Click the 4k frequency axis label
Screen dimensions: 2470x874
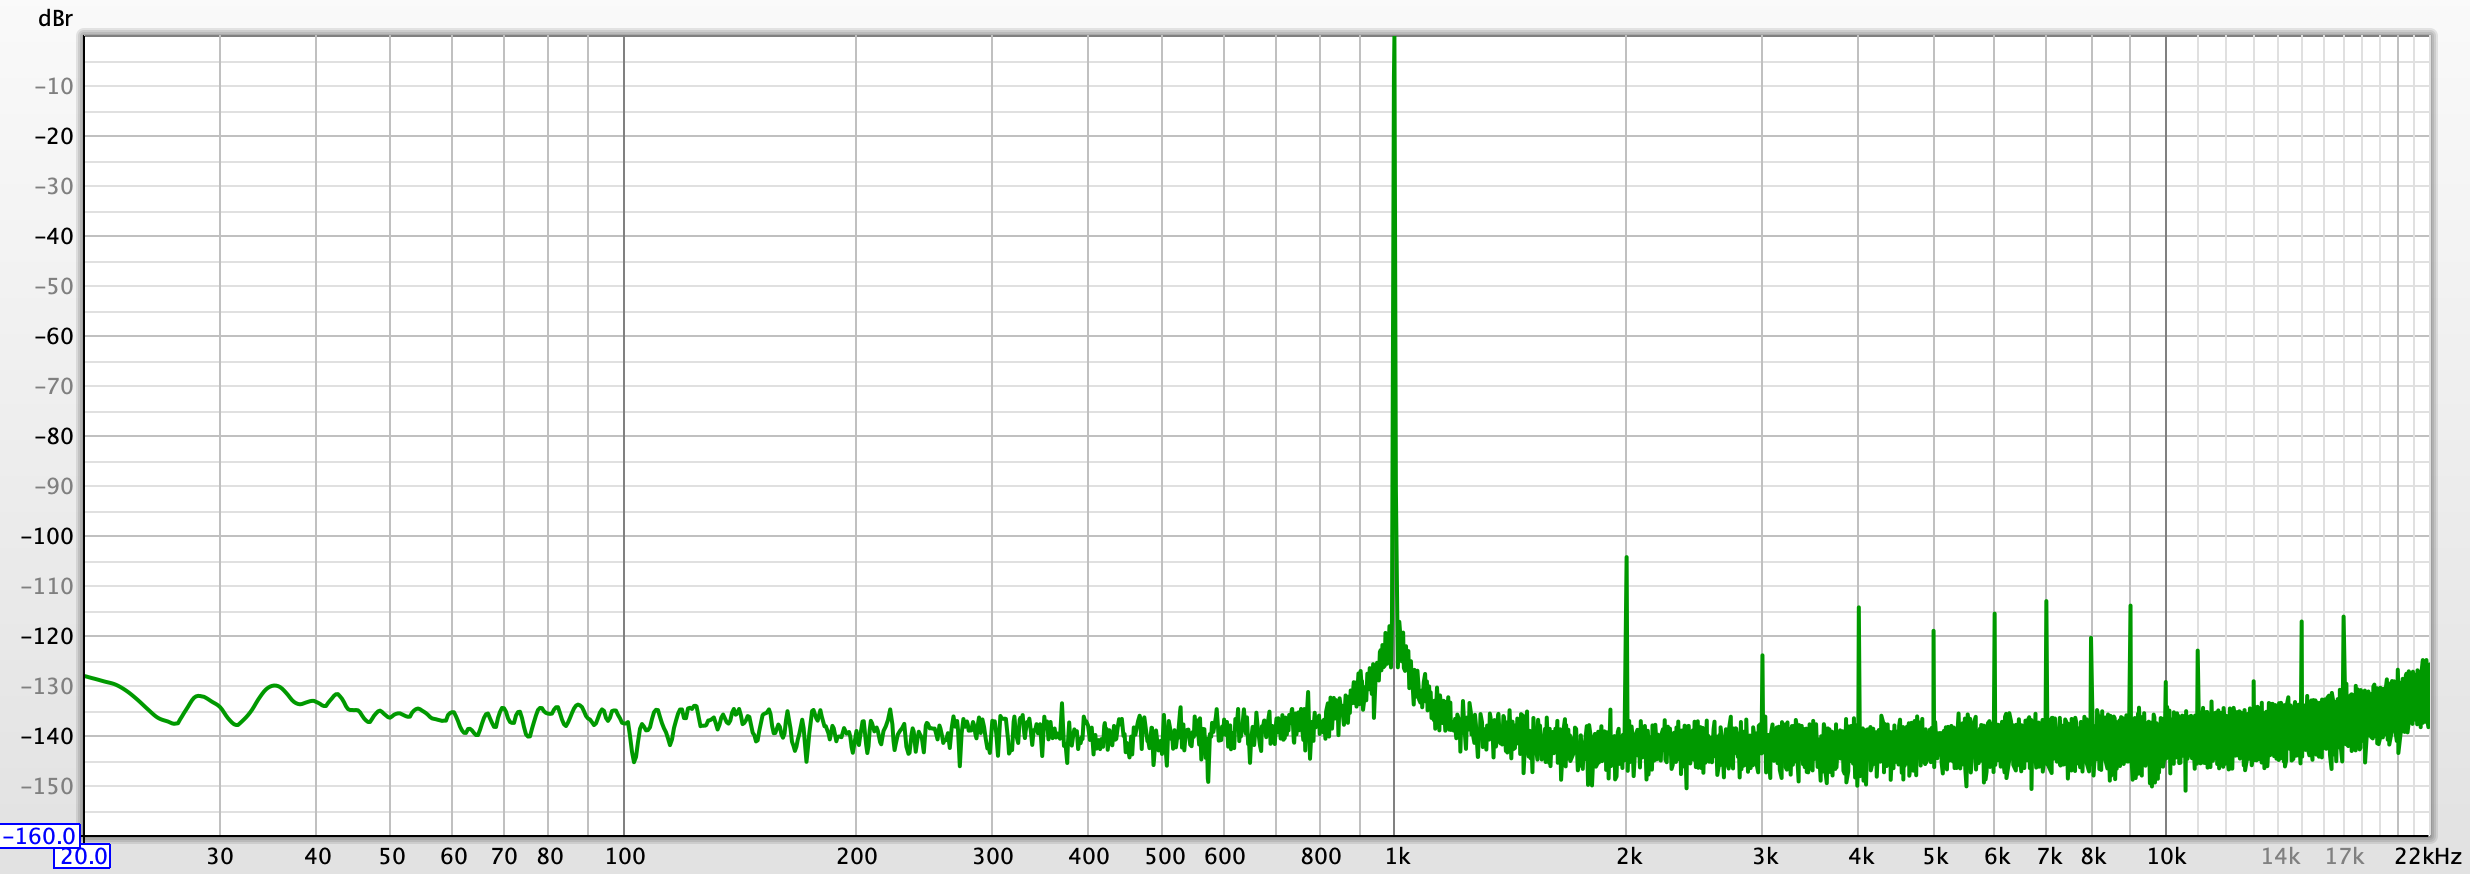coord(1861,857)
